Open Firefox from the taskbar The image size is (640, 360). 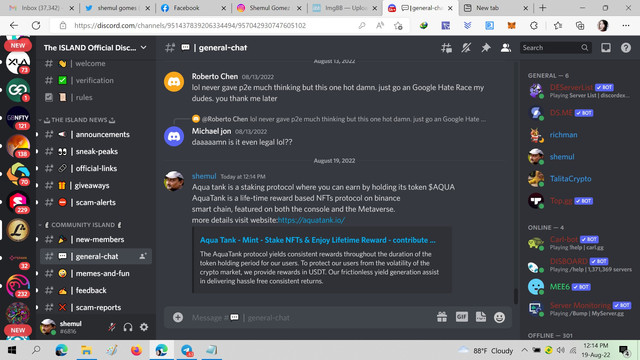point(136,350)
